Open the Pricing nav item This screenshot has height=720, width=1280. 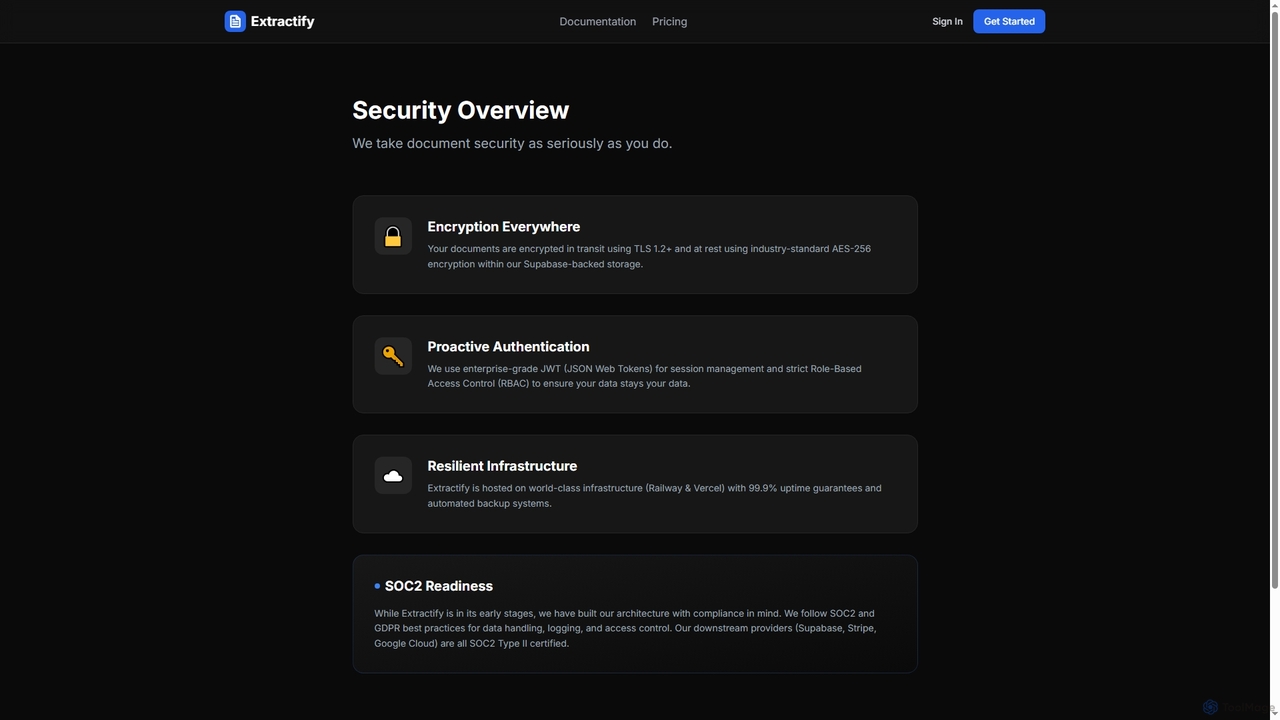coord(669,21)
